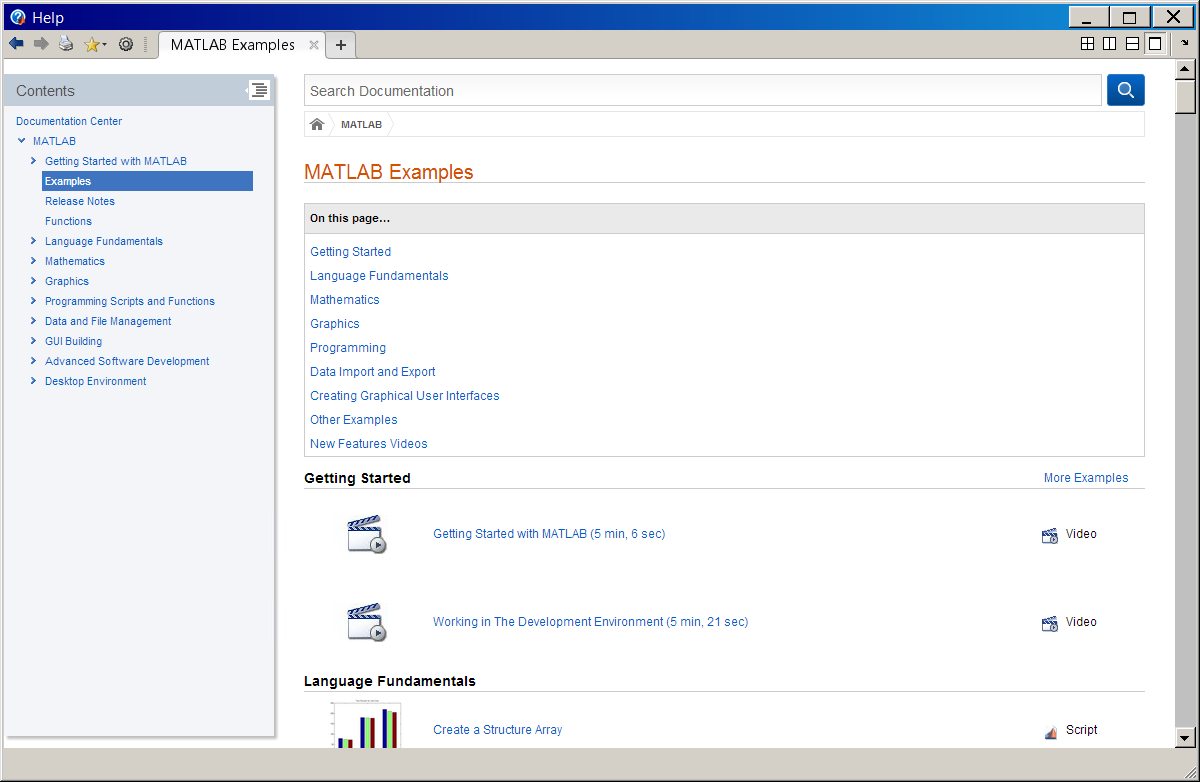Jump to Language Fundamentals in On this page
Screen dimensions: 1200x782
pyautogui.click(x=379, y=276)
